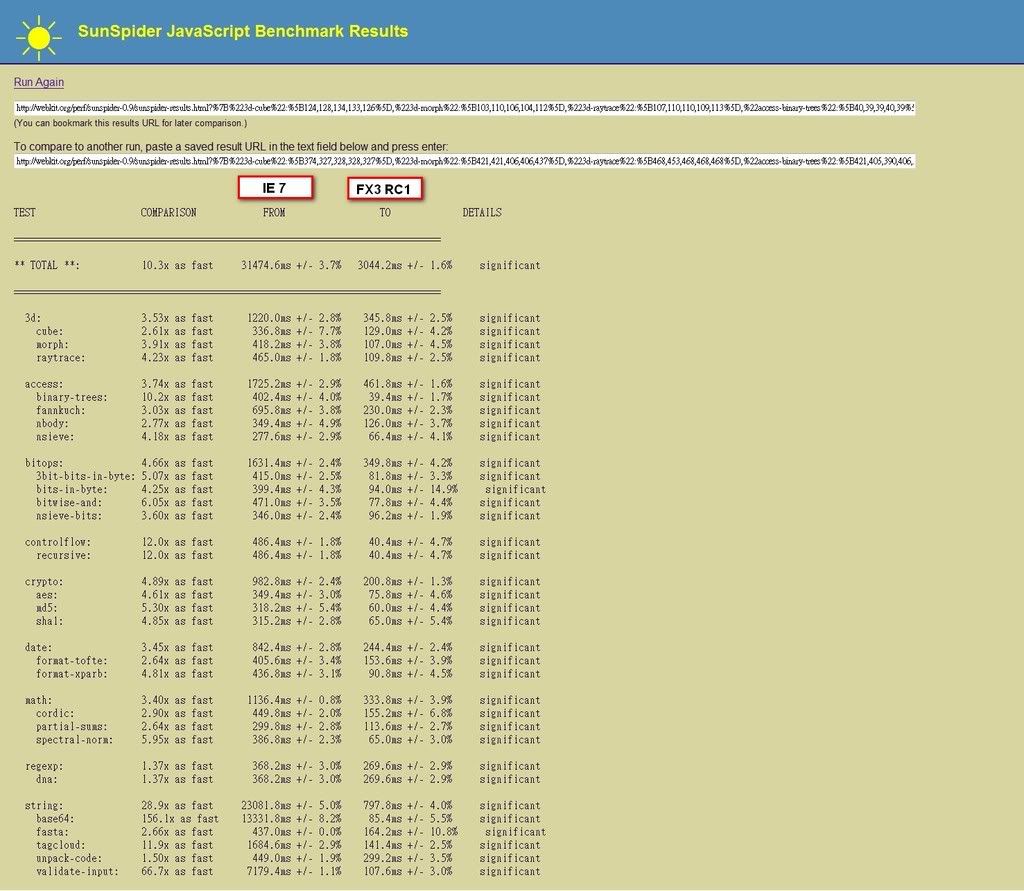Click the IE 7 label box
The height and width of the screenshot is (891, 1024).
click(x=275, y=187)
